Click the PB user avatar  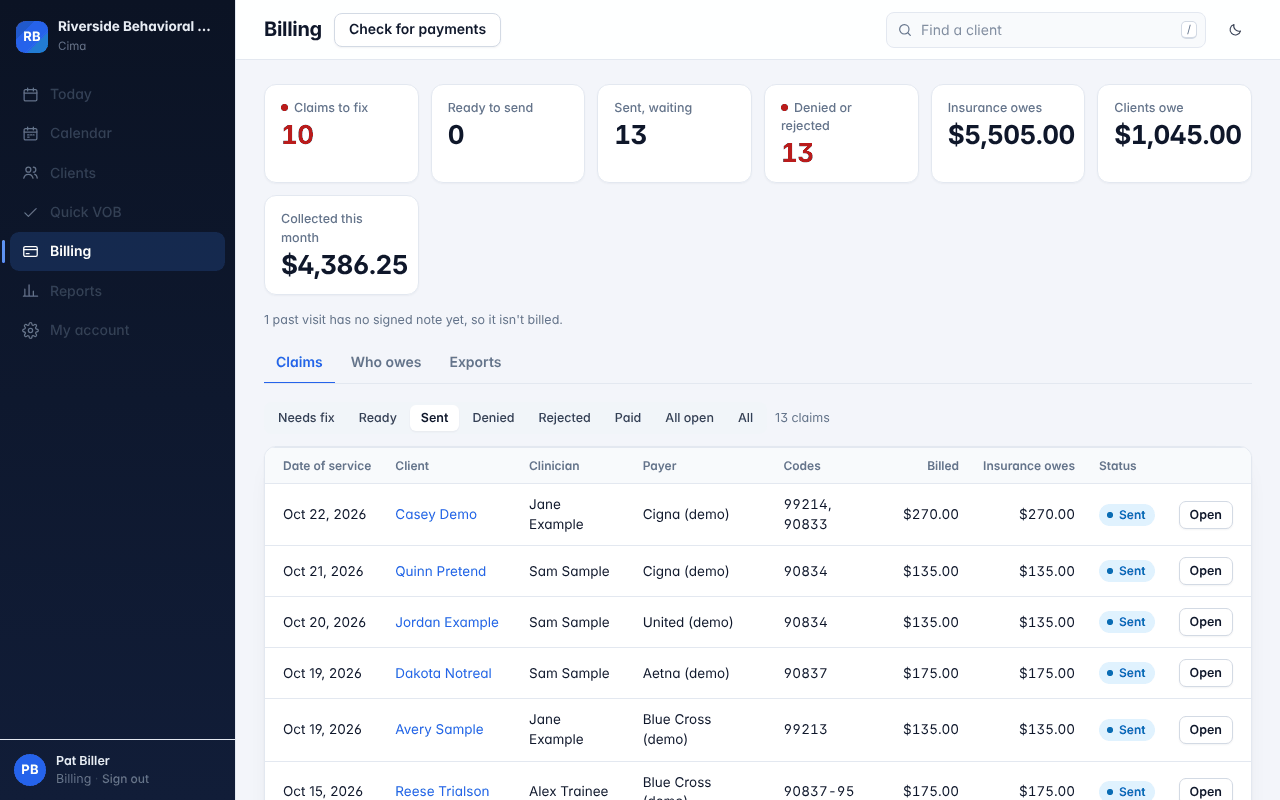click(30, 770)
